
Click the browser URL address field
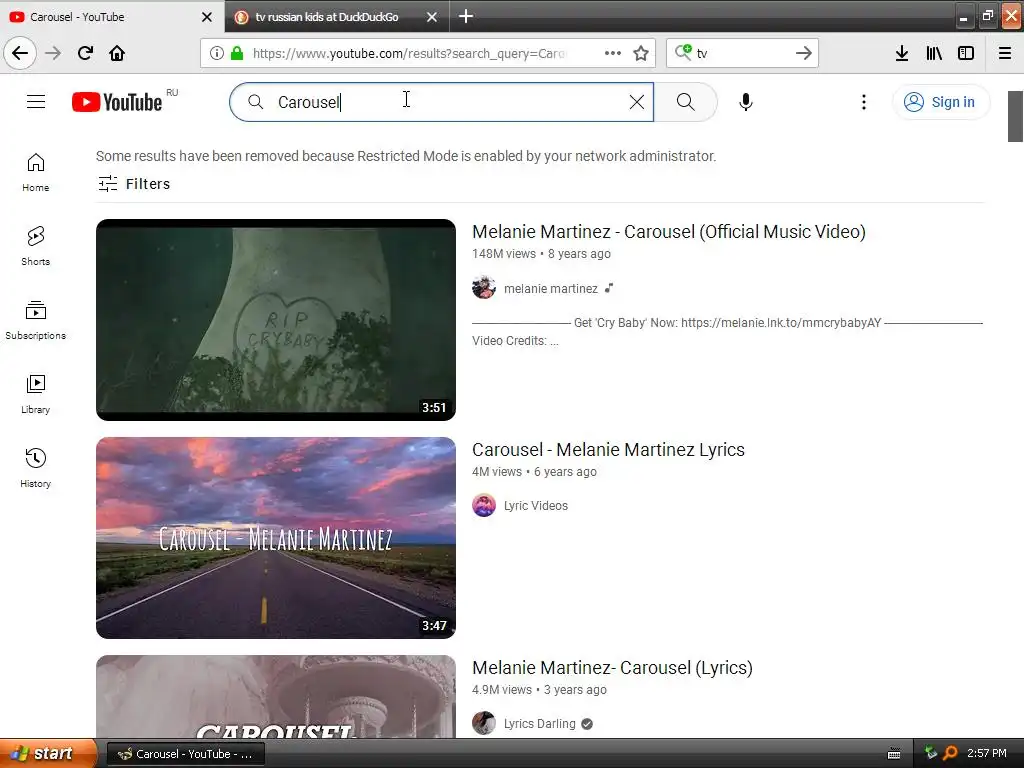409,54
